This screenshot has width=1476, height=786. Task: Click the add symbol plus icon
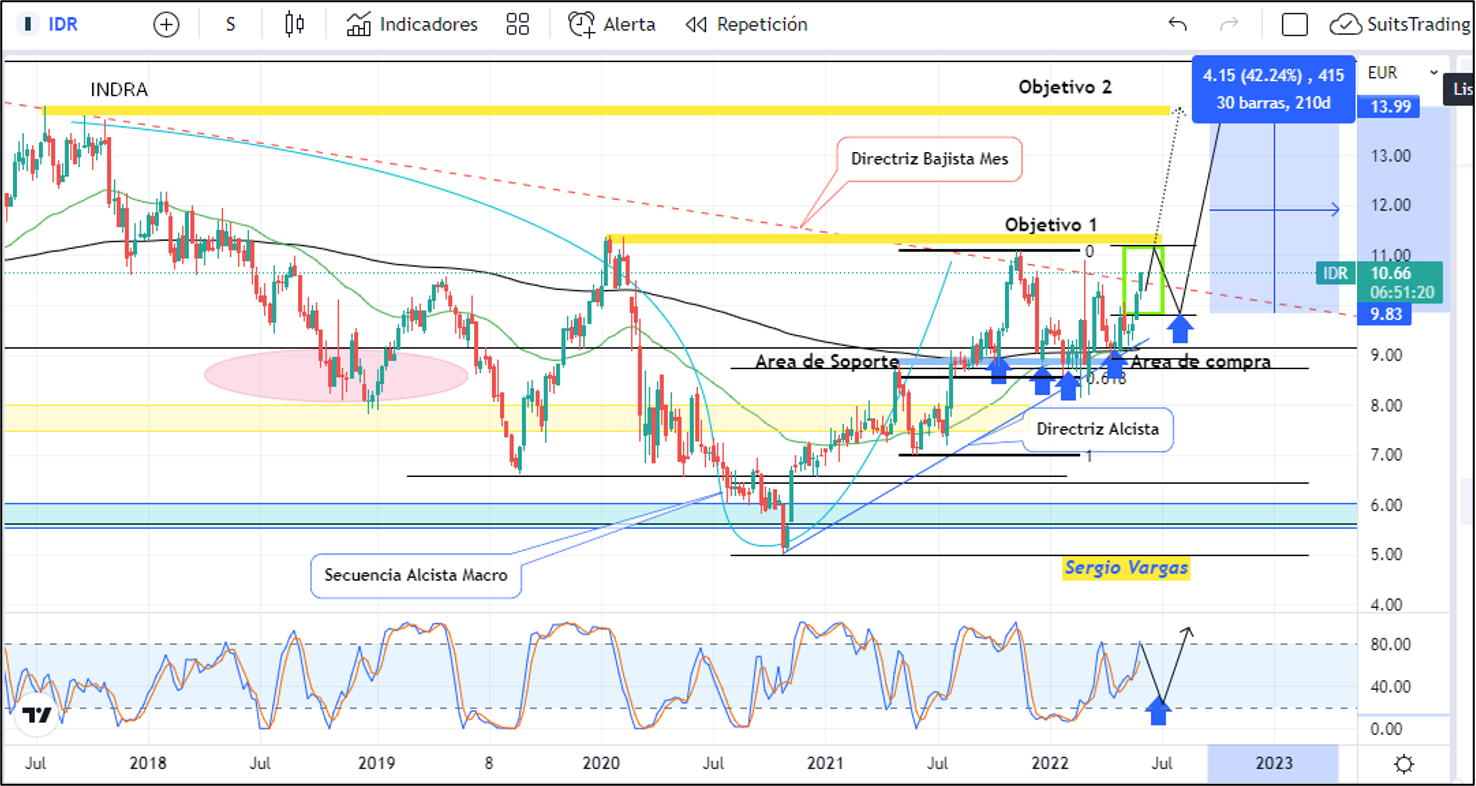pyautogui.click(x=166, y=25)
